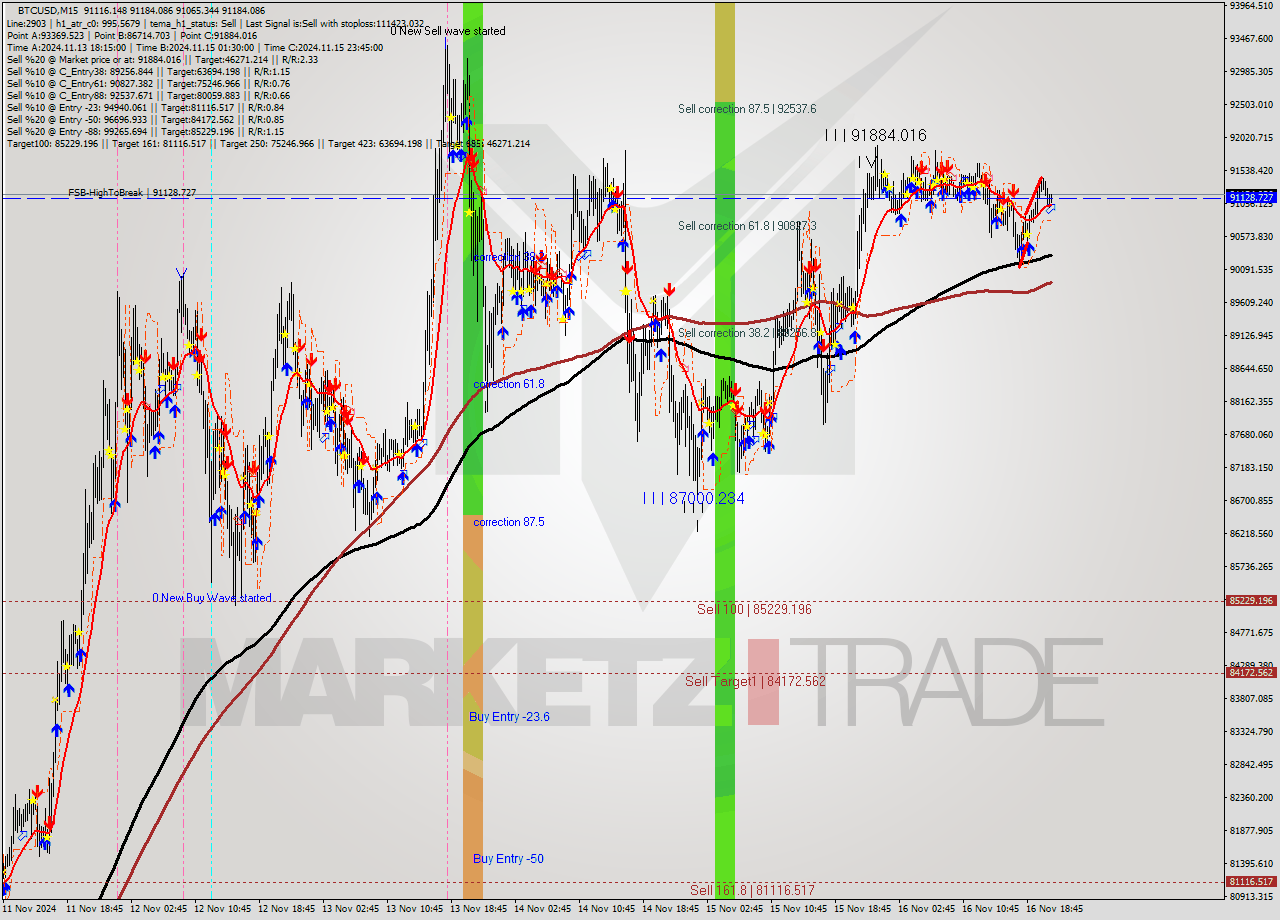Click 'Sell 161.8 | 81116.517' label
1280x920 pixels.
click(752, 889)
